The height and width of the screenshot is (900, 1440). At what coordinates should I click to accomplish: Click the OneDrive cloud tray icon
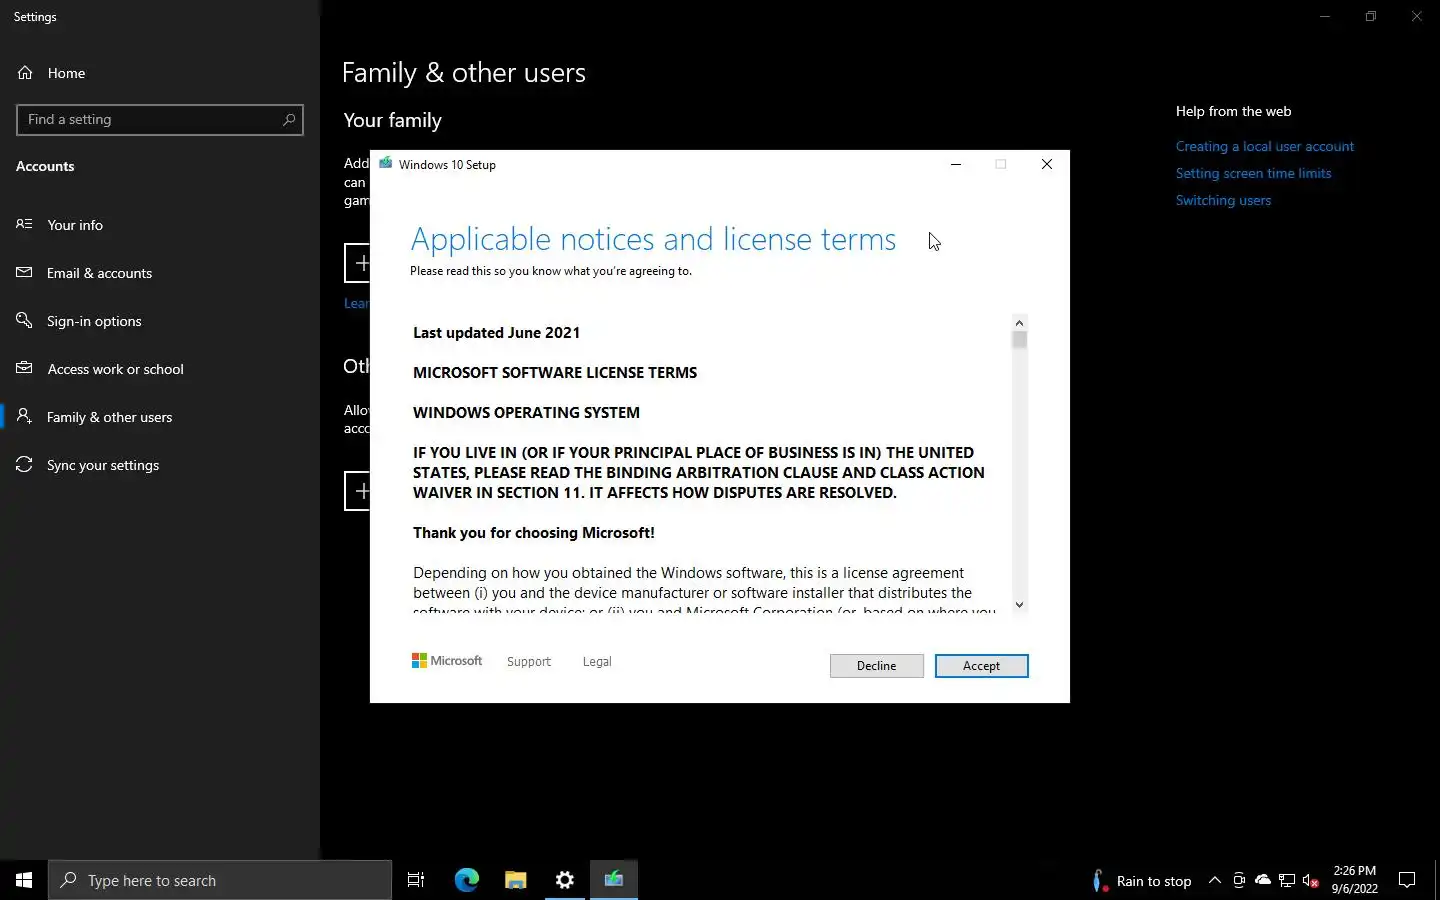(x=1263, y=880)
